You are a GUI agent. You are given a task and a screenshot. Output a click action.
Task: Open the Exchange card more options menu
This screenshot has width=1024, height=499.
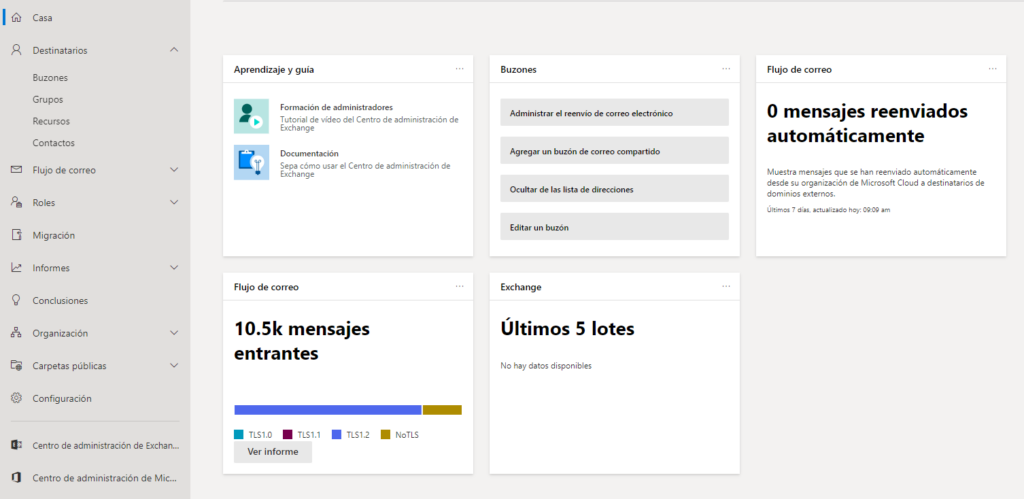click(726, 287)
